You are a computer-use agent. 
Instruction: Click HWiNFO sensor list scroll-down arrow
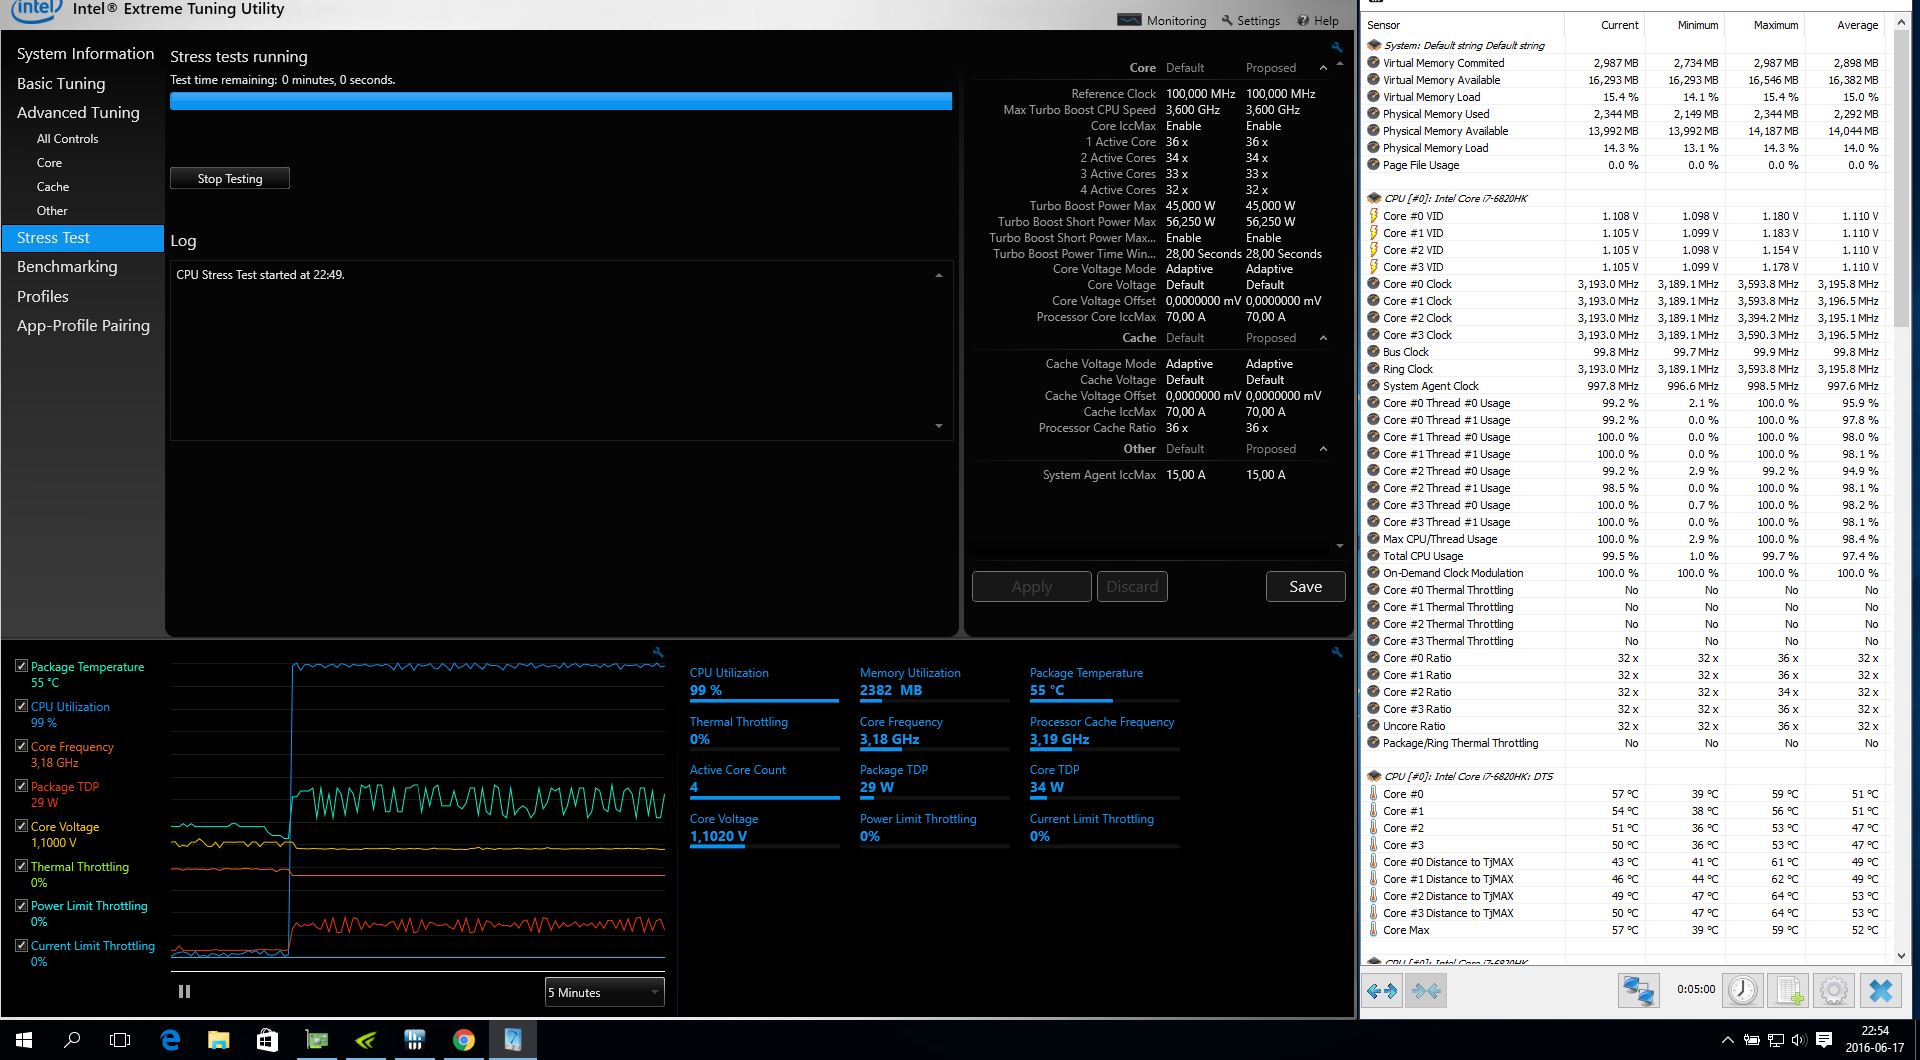click(x=1901, y=956)
